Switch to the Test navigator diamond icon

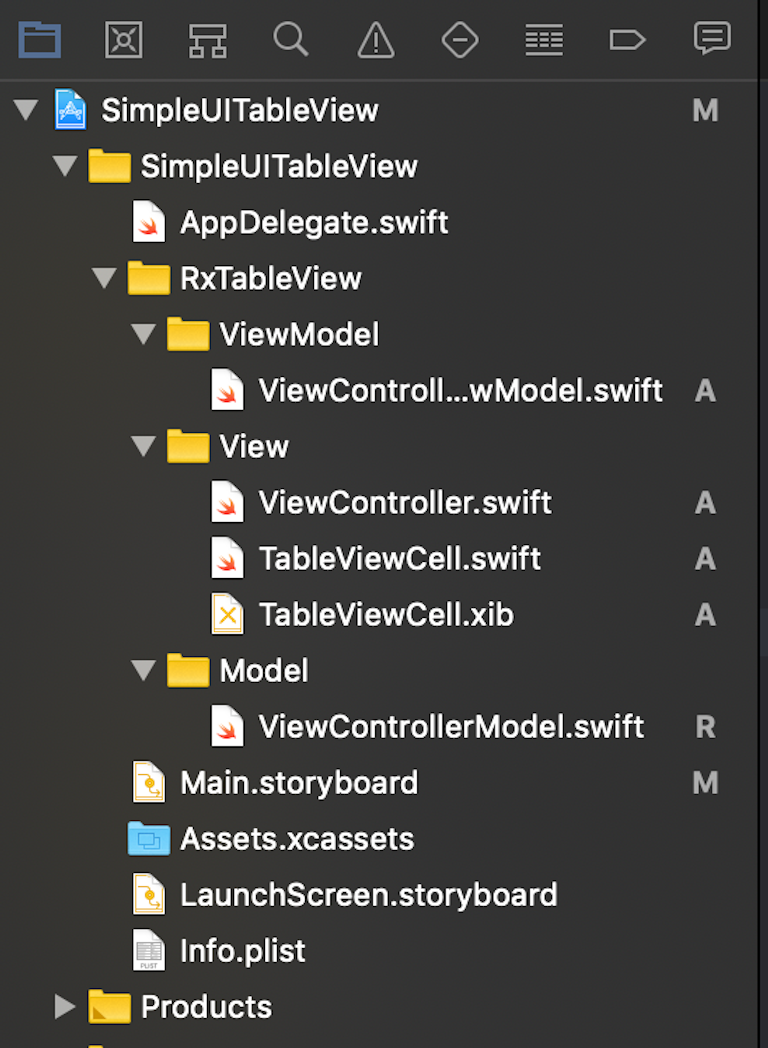[459, 40]
